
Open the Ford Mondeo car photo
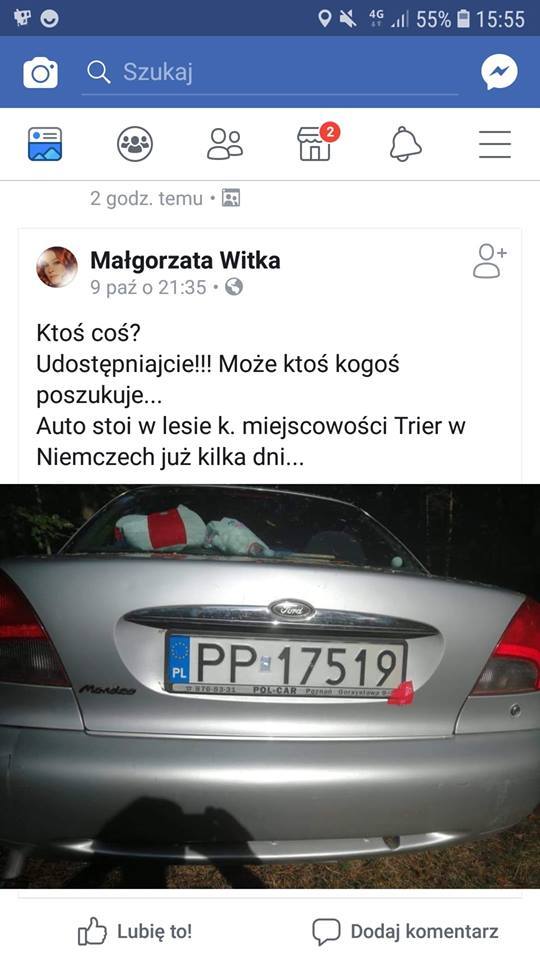(270, 686)
